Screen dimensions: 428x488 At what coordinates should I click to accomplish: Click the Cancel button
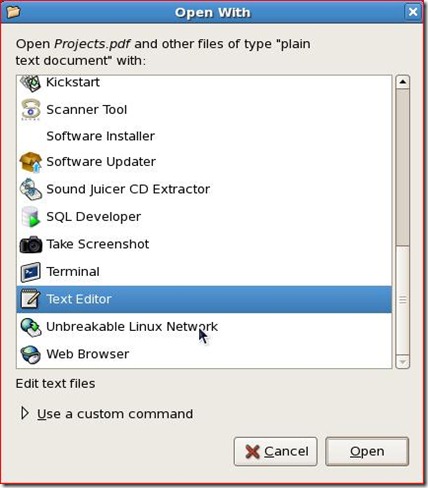pos(275,451)
